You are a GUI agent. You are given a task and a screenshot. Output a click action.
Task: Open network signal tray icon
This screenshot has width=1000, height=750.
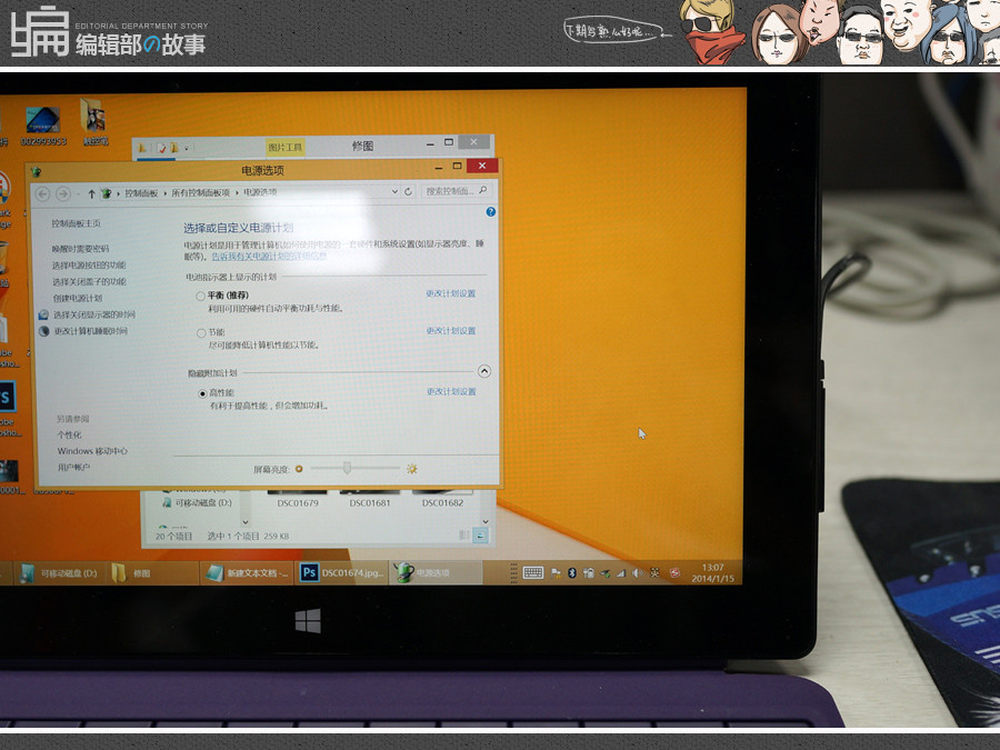[621, 573]
